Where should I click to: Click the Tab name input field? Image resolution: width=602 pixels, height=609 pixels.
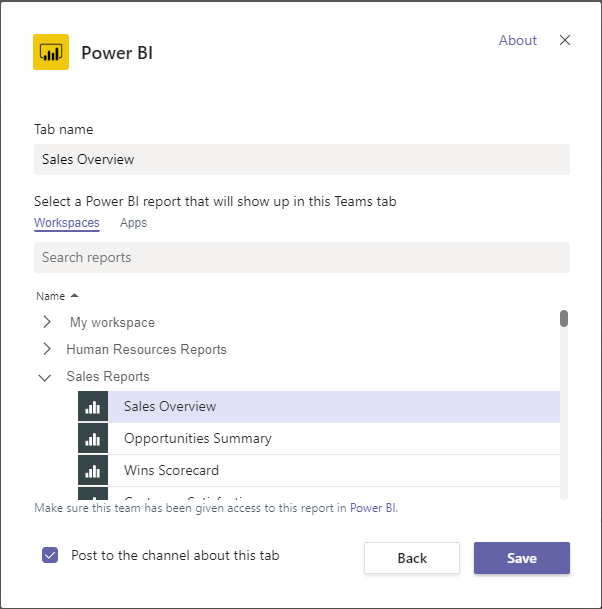(x=302, y=160)
